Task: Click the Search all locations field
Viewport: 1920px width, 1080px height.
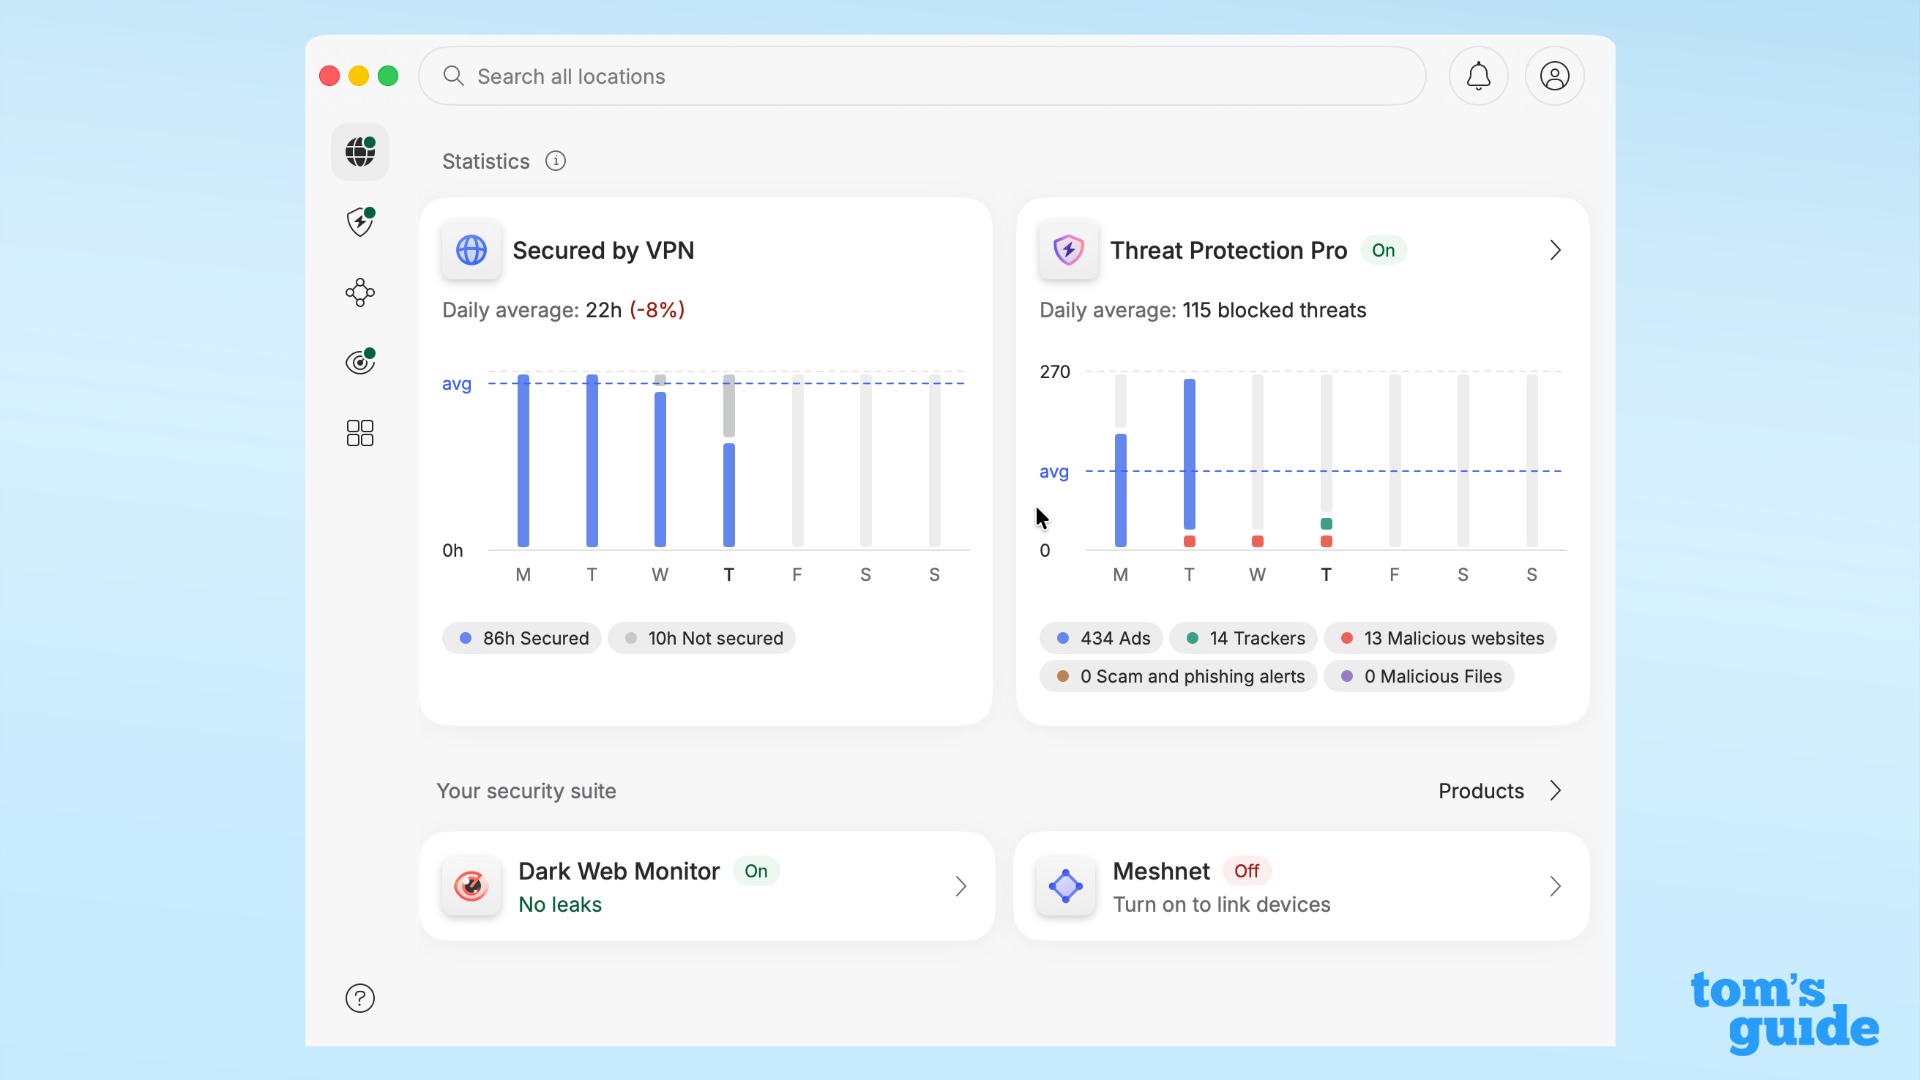Action: [x=920, y=76]
